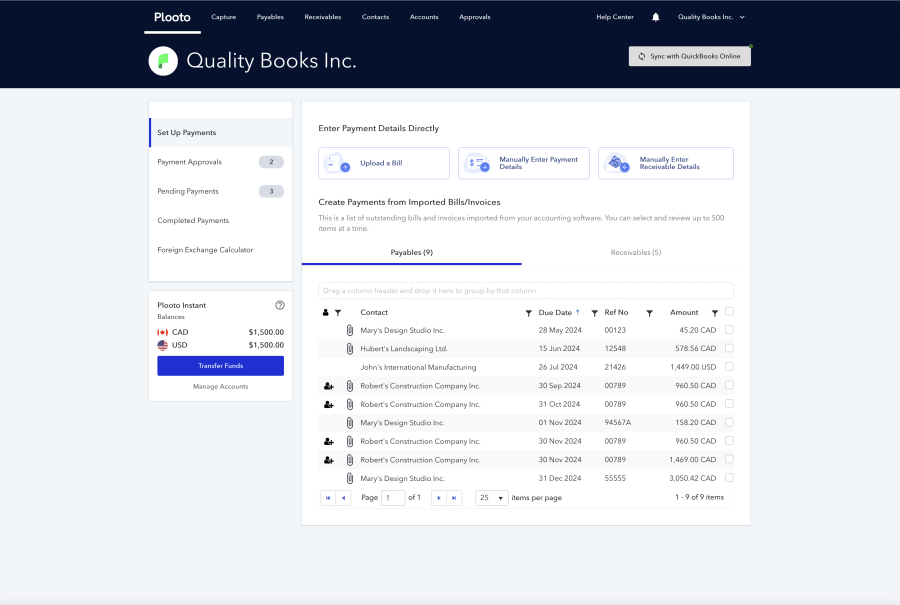
Task: Jump to the last page arrow
Action: (454, 498)
